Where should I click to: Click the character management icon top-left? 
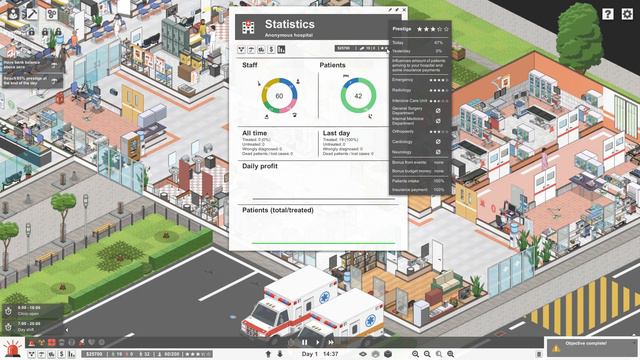click(x=13, y=14)
